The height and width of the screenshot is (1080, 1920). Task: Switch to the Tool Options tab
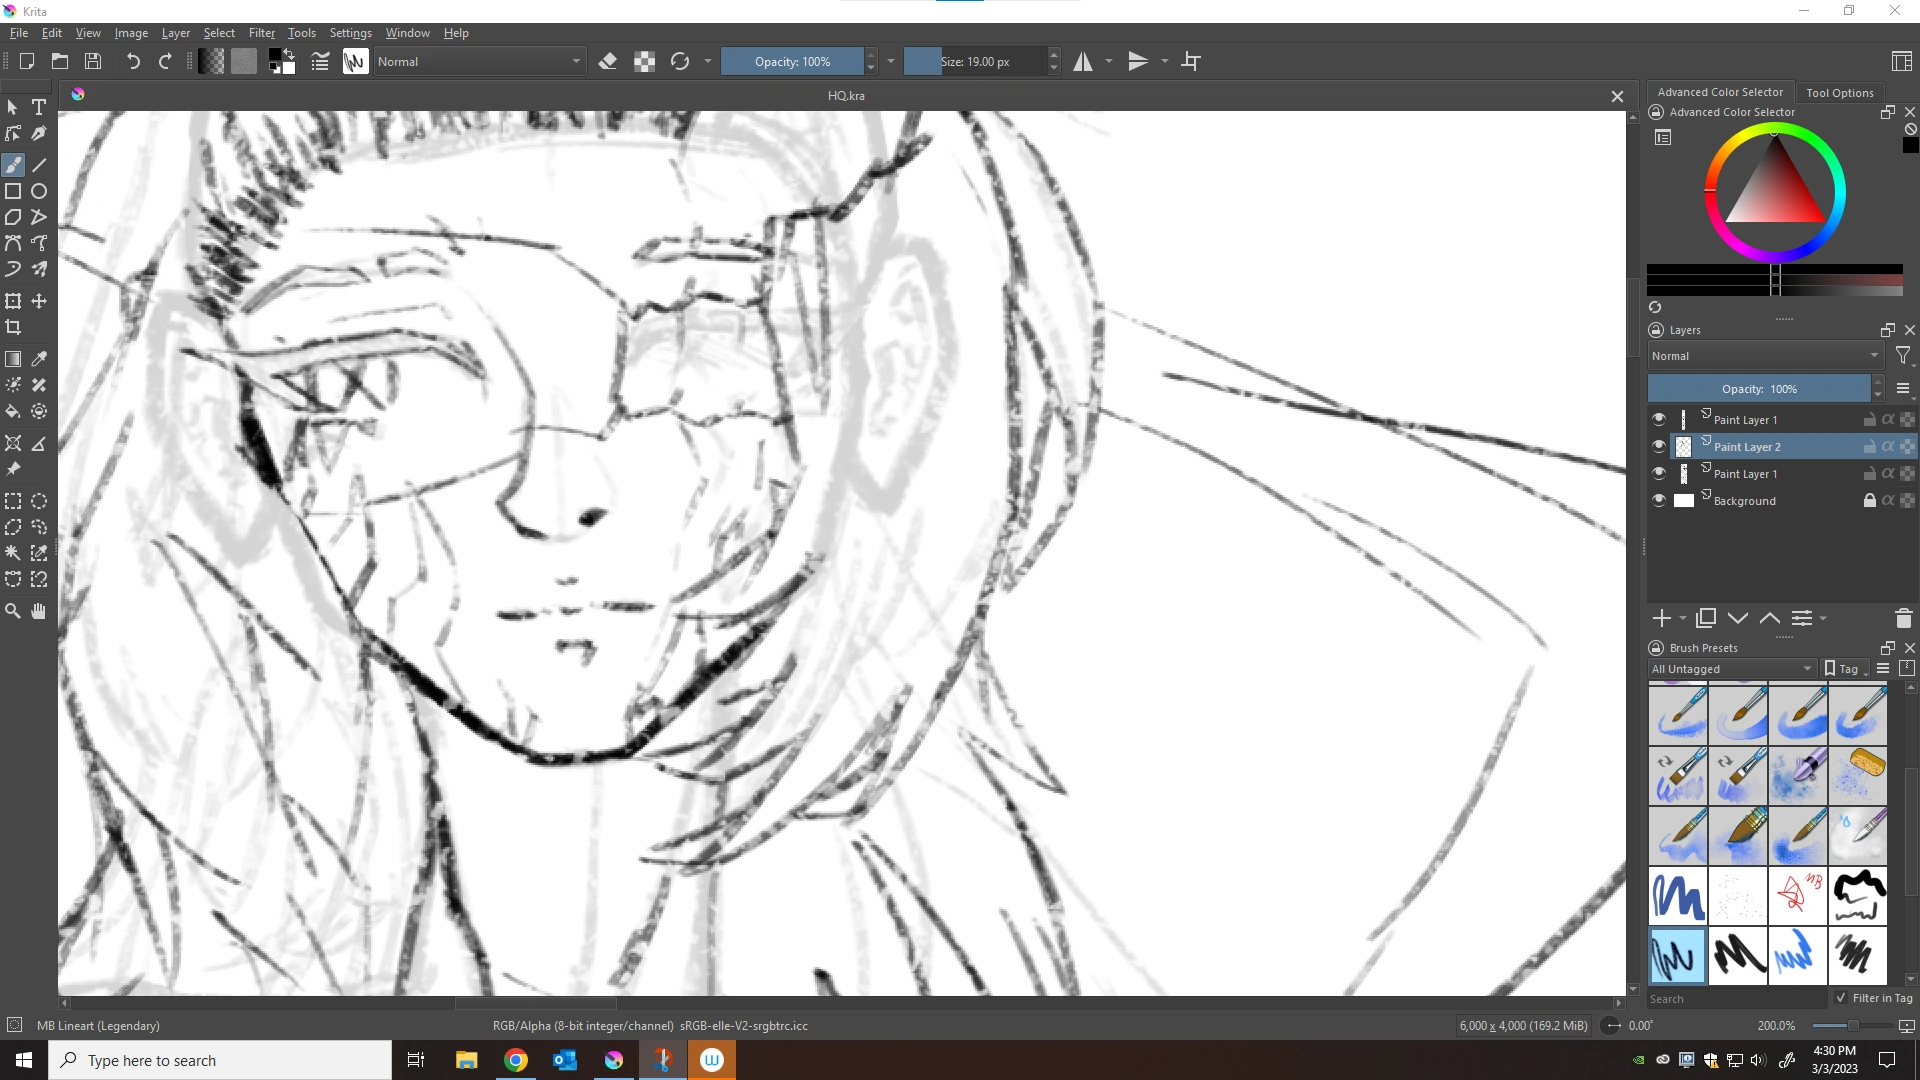click(x=1839, y=92)
